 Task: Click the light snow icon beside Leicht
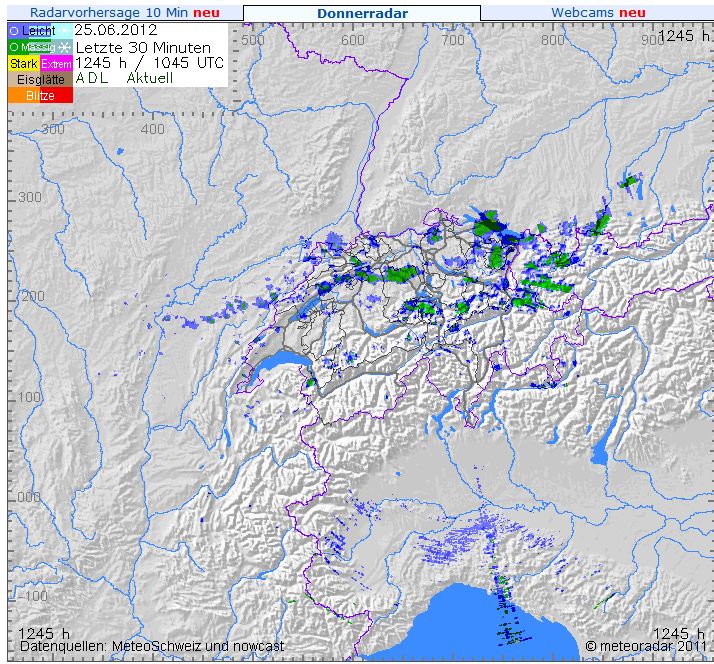click(64, 31)
